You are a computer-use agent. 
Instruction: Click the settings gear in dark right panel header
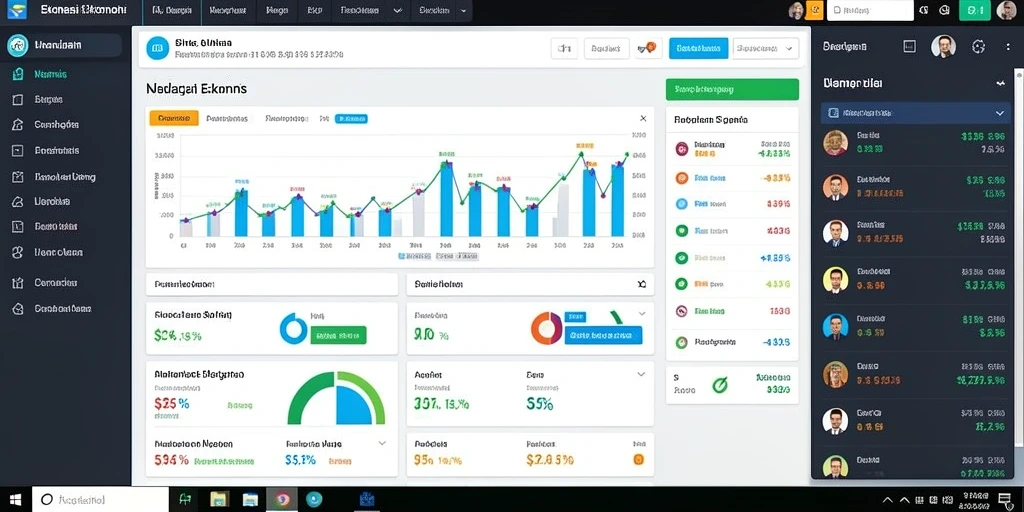(978, 46)
